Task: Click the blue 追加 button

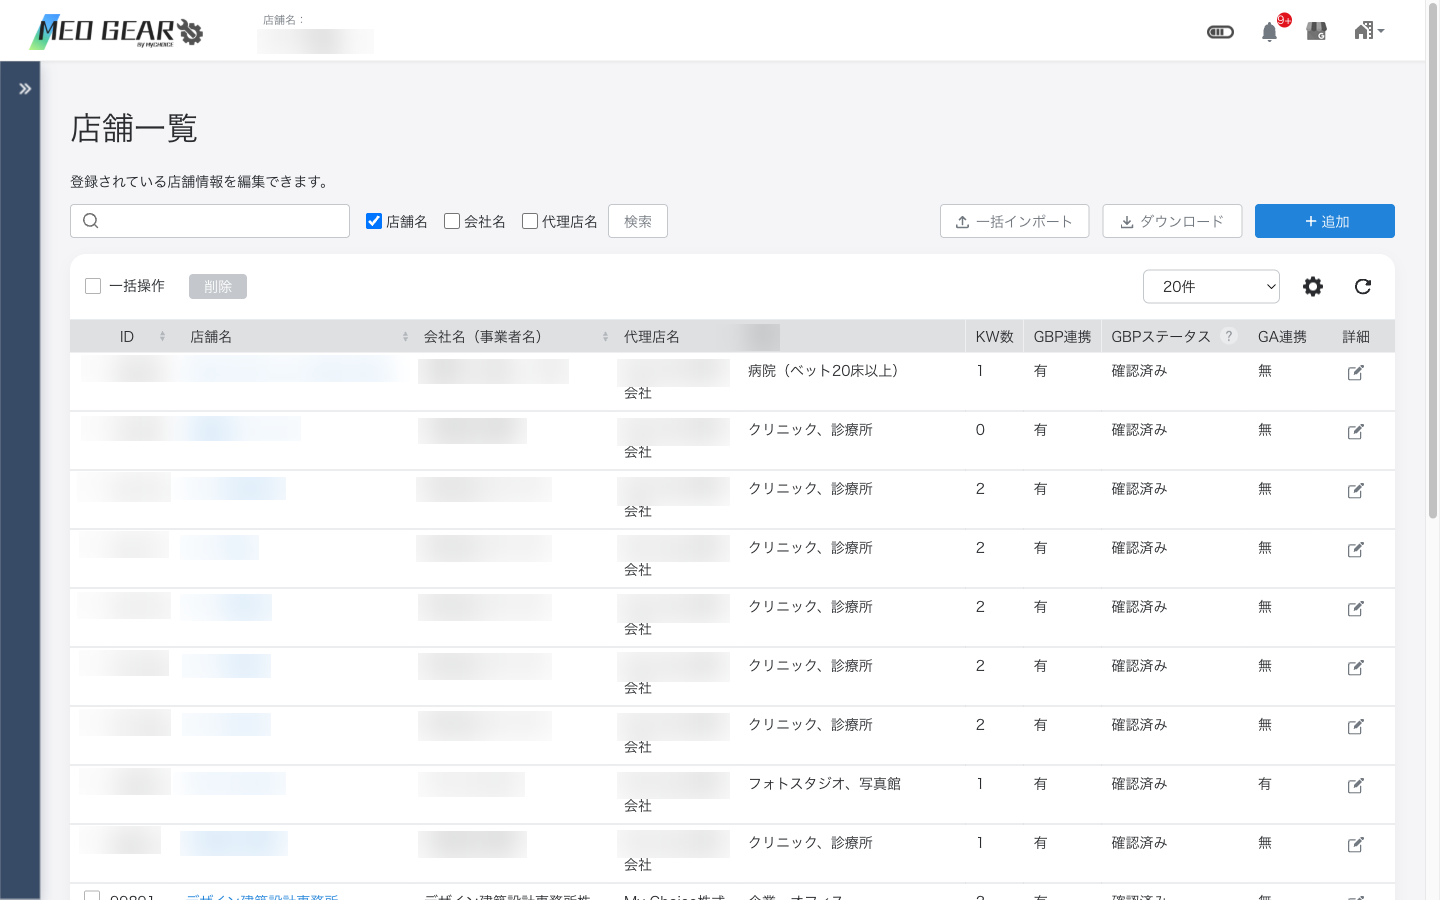Action: pyautogui.click(x=1325, y=221)
